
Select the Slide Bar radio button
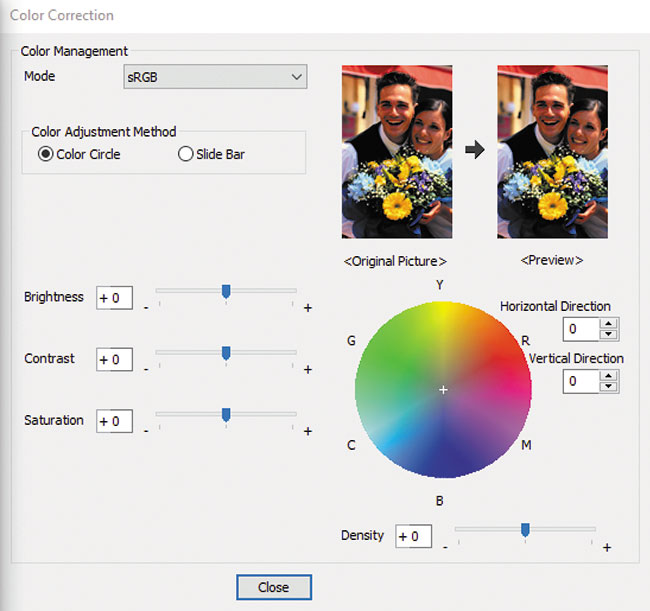185,154
